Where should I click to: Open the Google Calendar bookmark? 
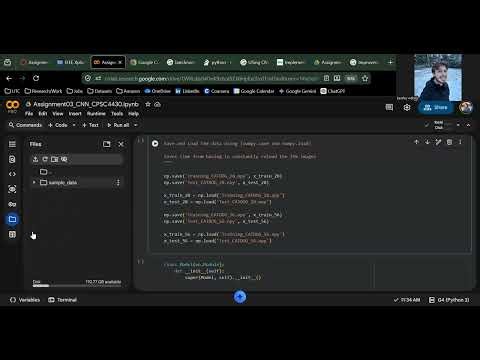tap(254, 91)
